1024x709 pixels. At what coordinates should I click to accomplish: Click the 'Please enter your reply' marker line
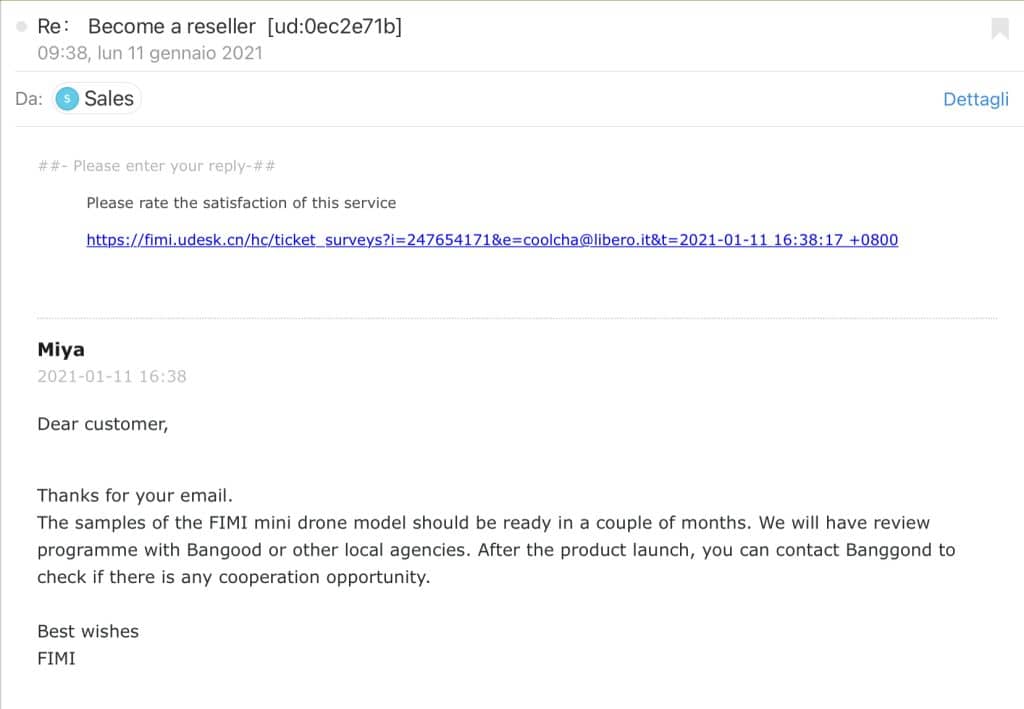[x=156, y=166]
